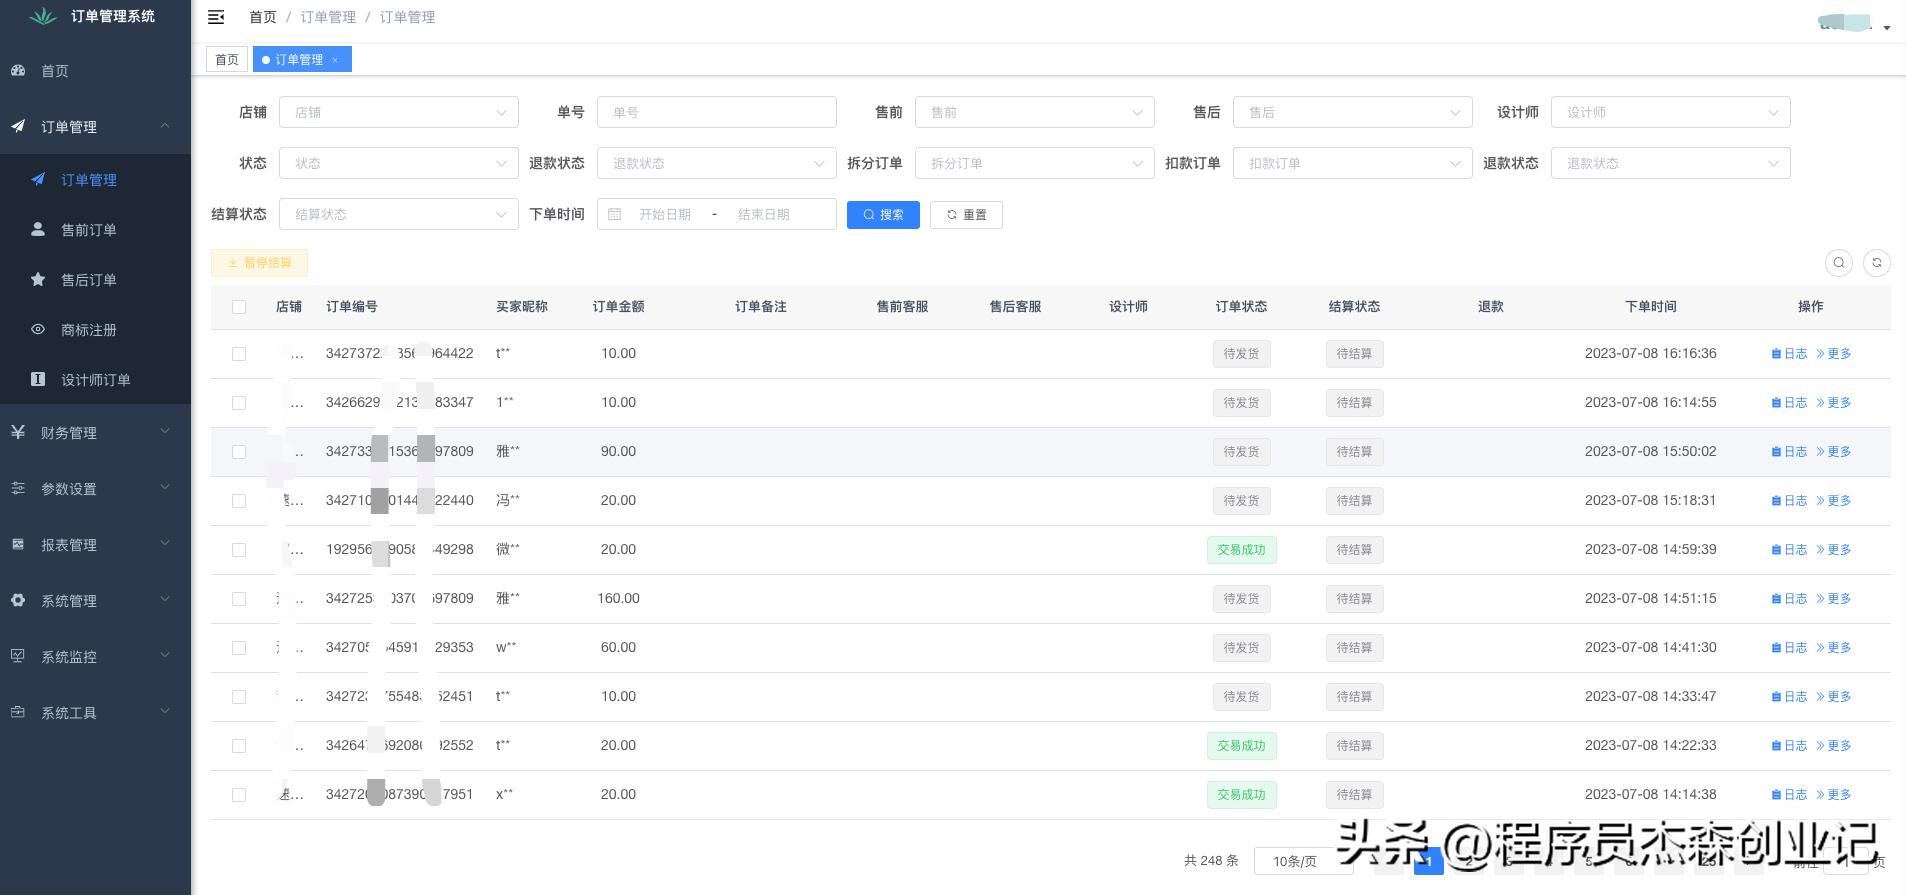Image resolution: width=1906 pixels, height=895 pixels.
Task: Open 日志 for order at 16:14:55
Action: (1789, 403)
